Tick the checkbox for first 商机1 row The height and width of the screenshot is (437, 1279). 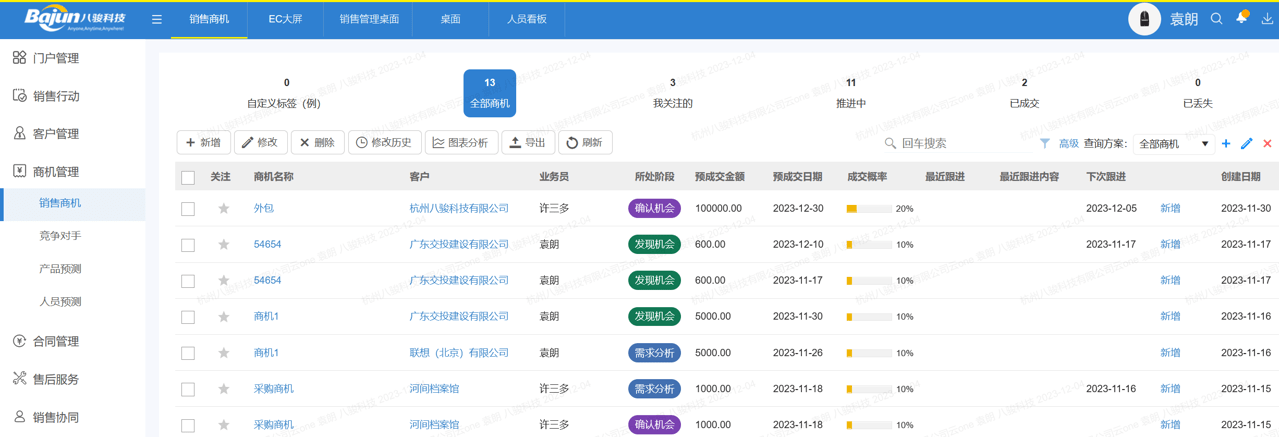188,317
